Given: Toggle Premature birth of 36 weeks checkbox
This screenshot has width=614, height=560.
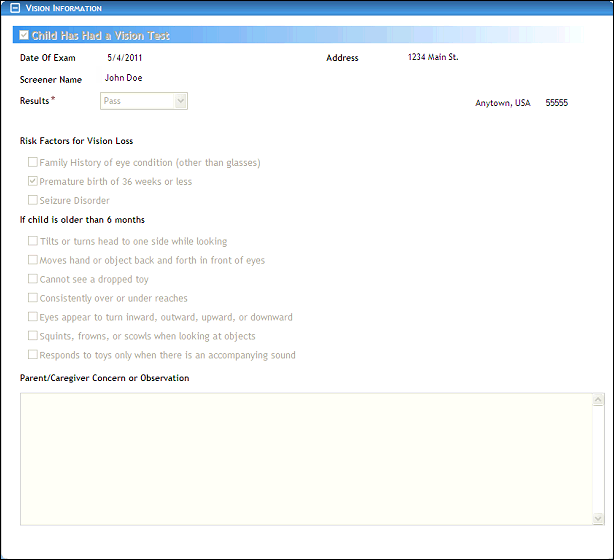Looking at the screenshot, I should (x=33, y=181).
